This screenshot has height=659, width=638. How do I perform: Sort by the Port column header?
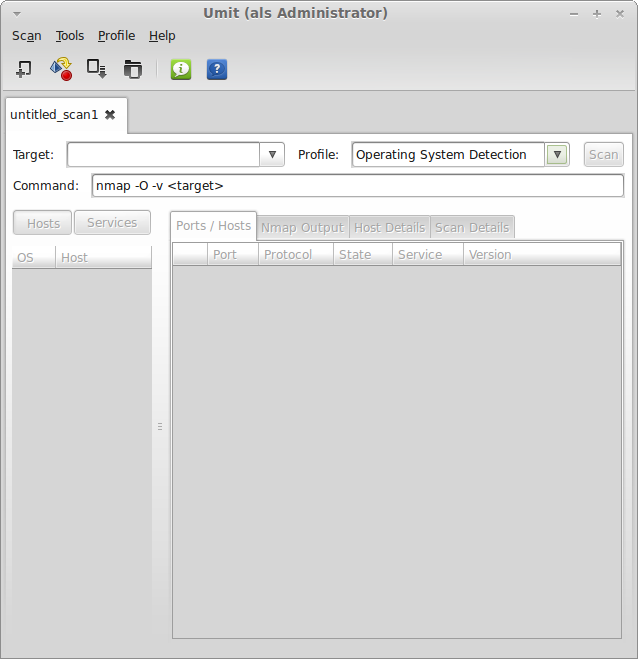pos(233,254)
